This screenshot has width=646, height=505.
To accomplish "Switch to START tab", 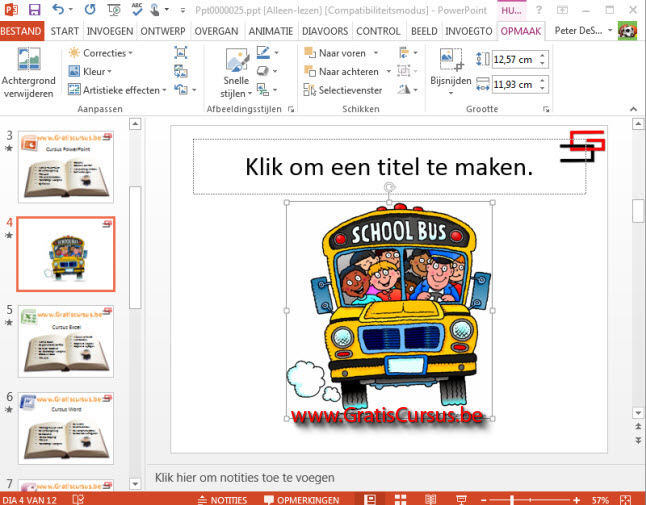I will click(x=64, y=31).
